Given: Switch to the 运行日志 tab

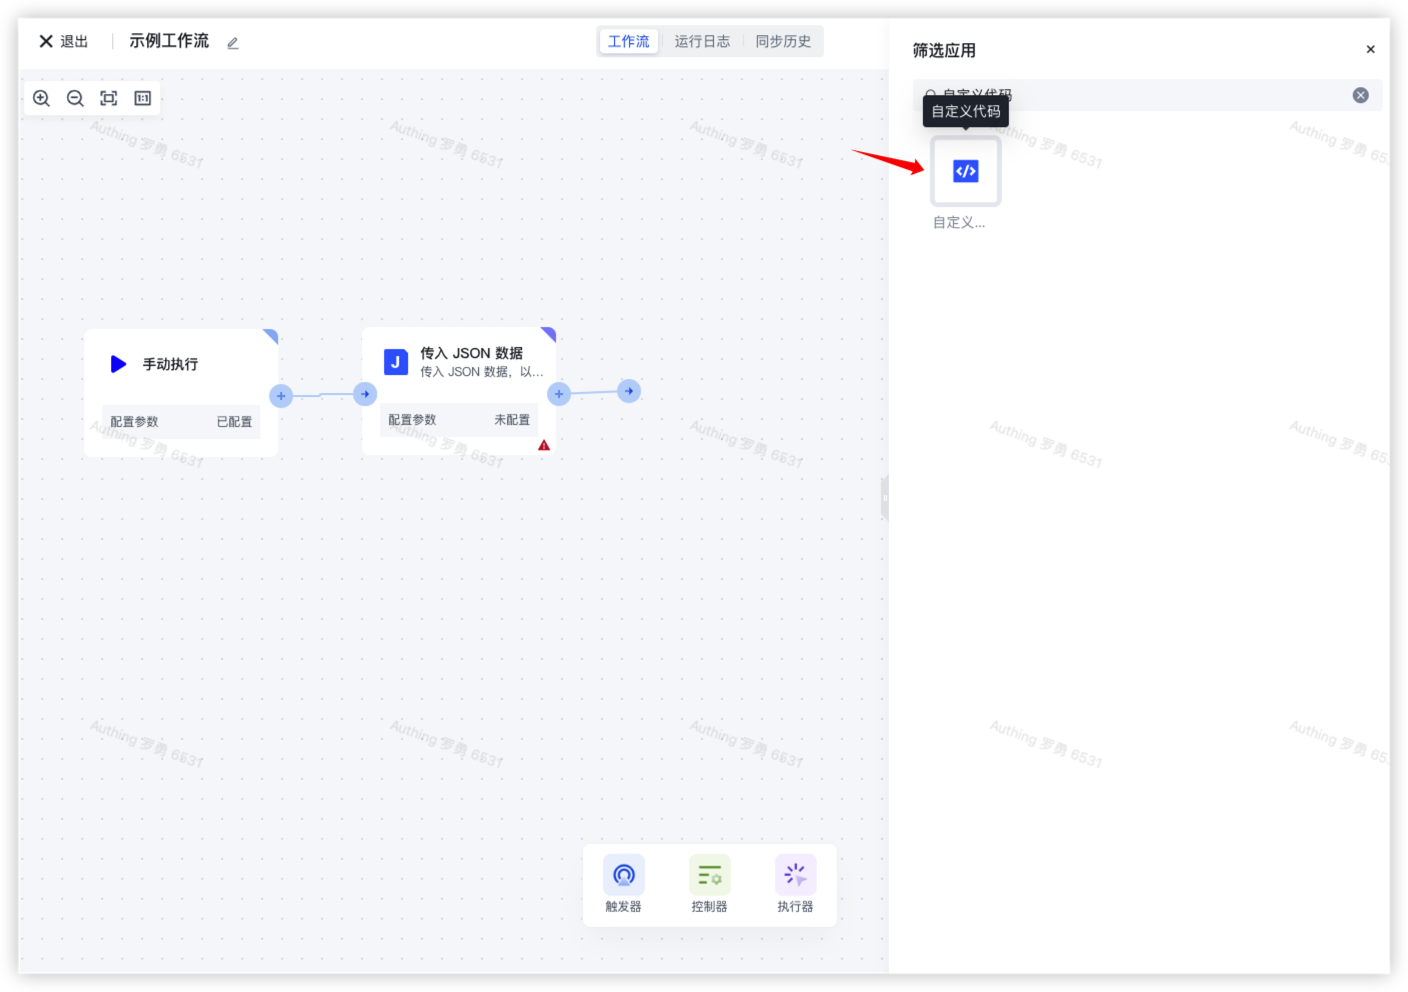Looking at the screenshot, I should click(702, 41).
